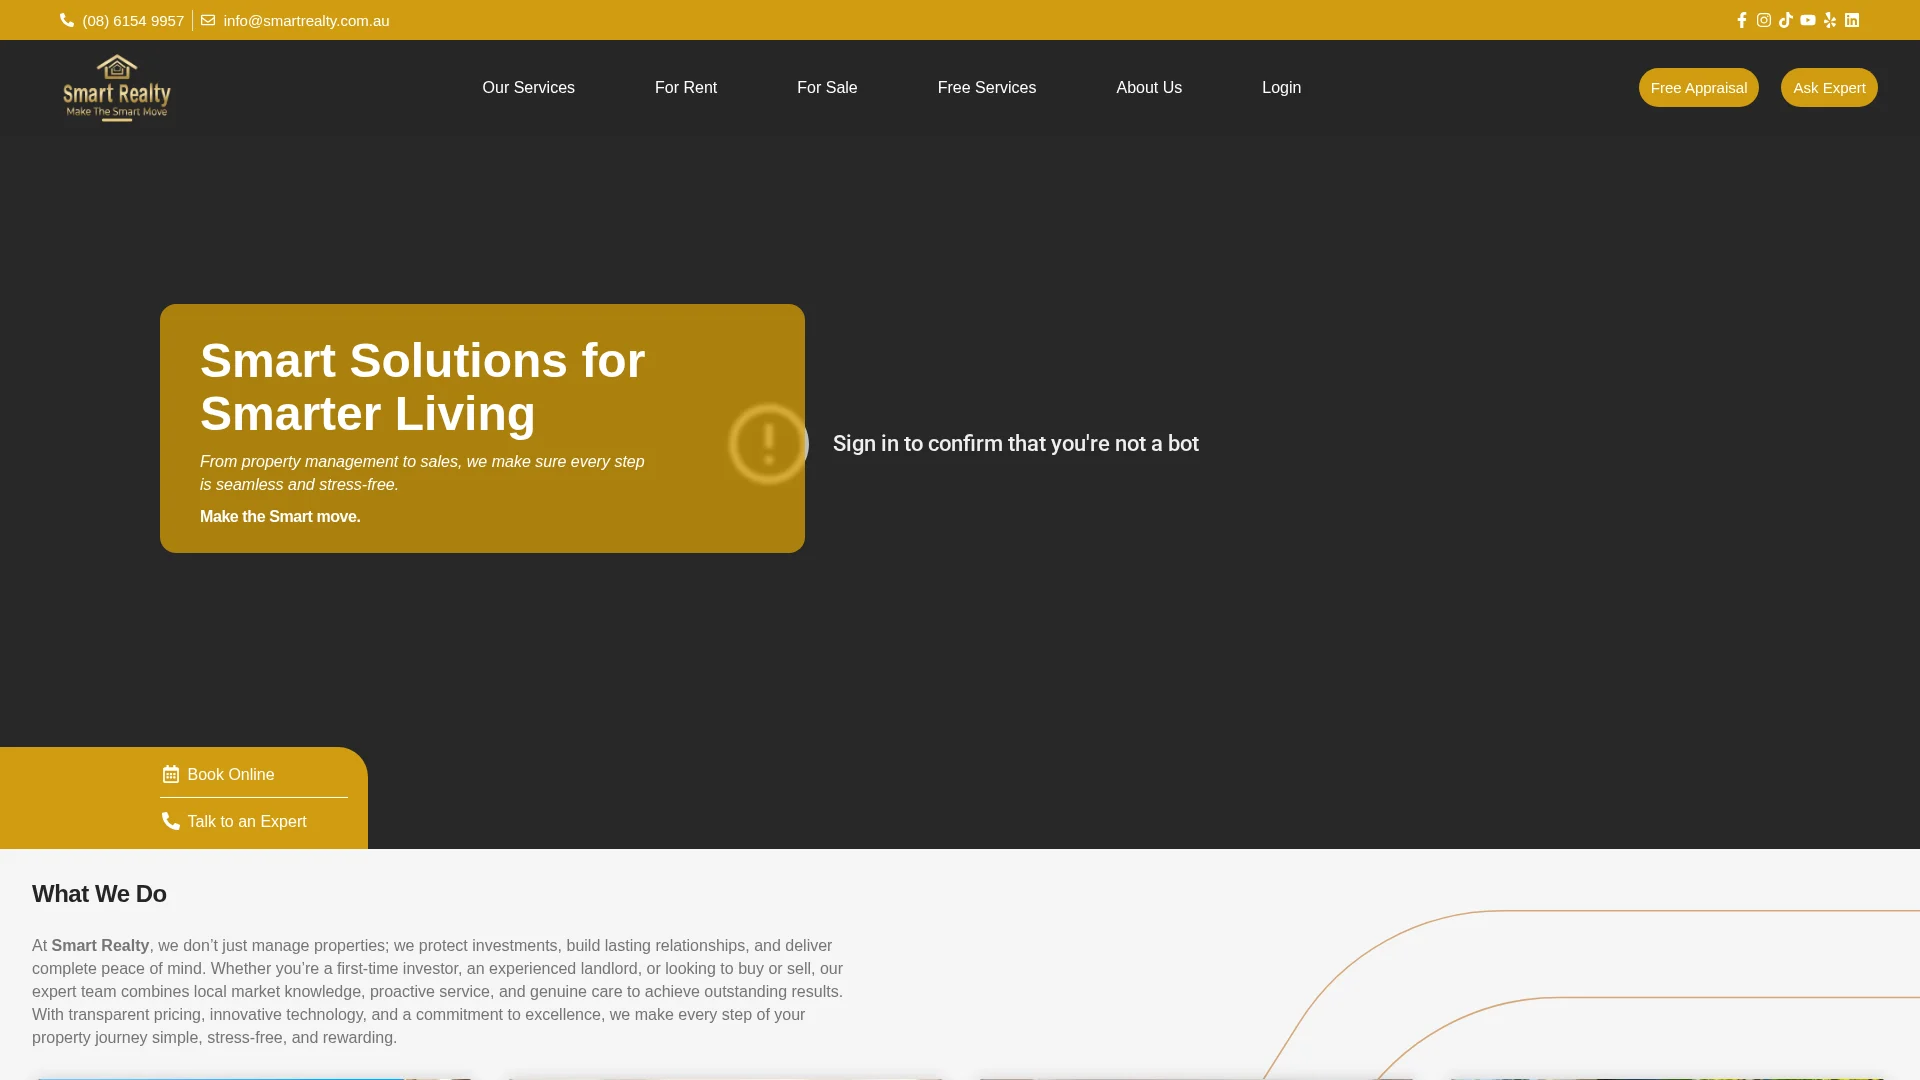Click the exclamation warning icon in the video
The height and width of the screenshot is (1080, 1920).
(768, 444)
